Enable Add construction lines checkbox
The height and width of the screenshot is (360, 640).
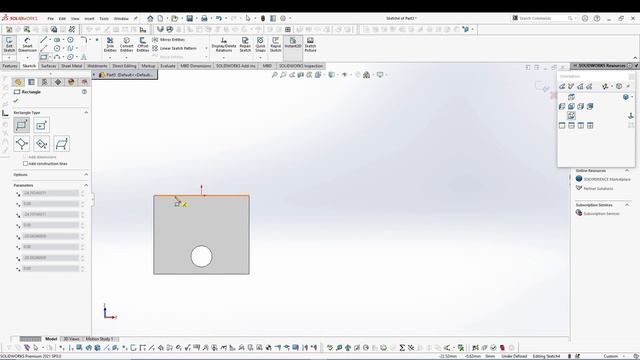pos(25,164)
